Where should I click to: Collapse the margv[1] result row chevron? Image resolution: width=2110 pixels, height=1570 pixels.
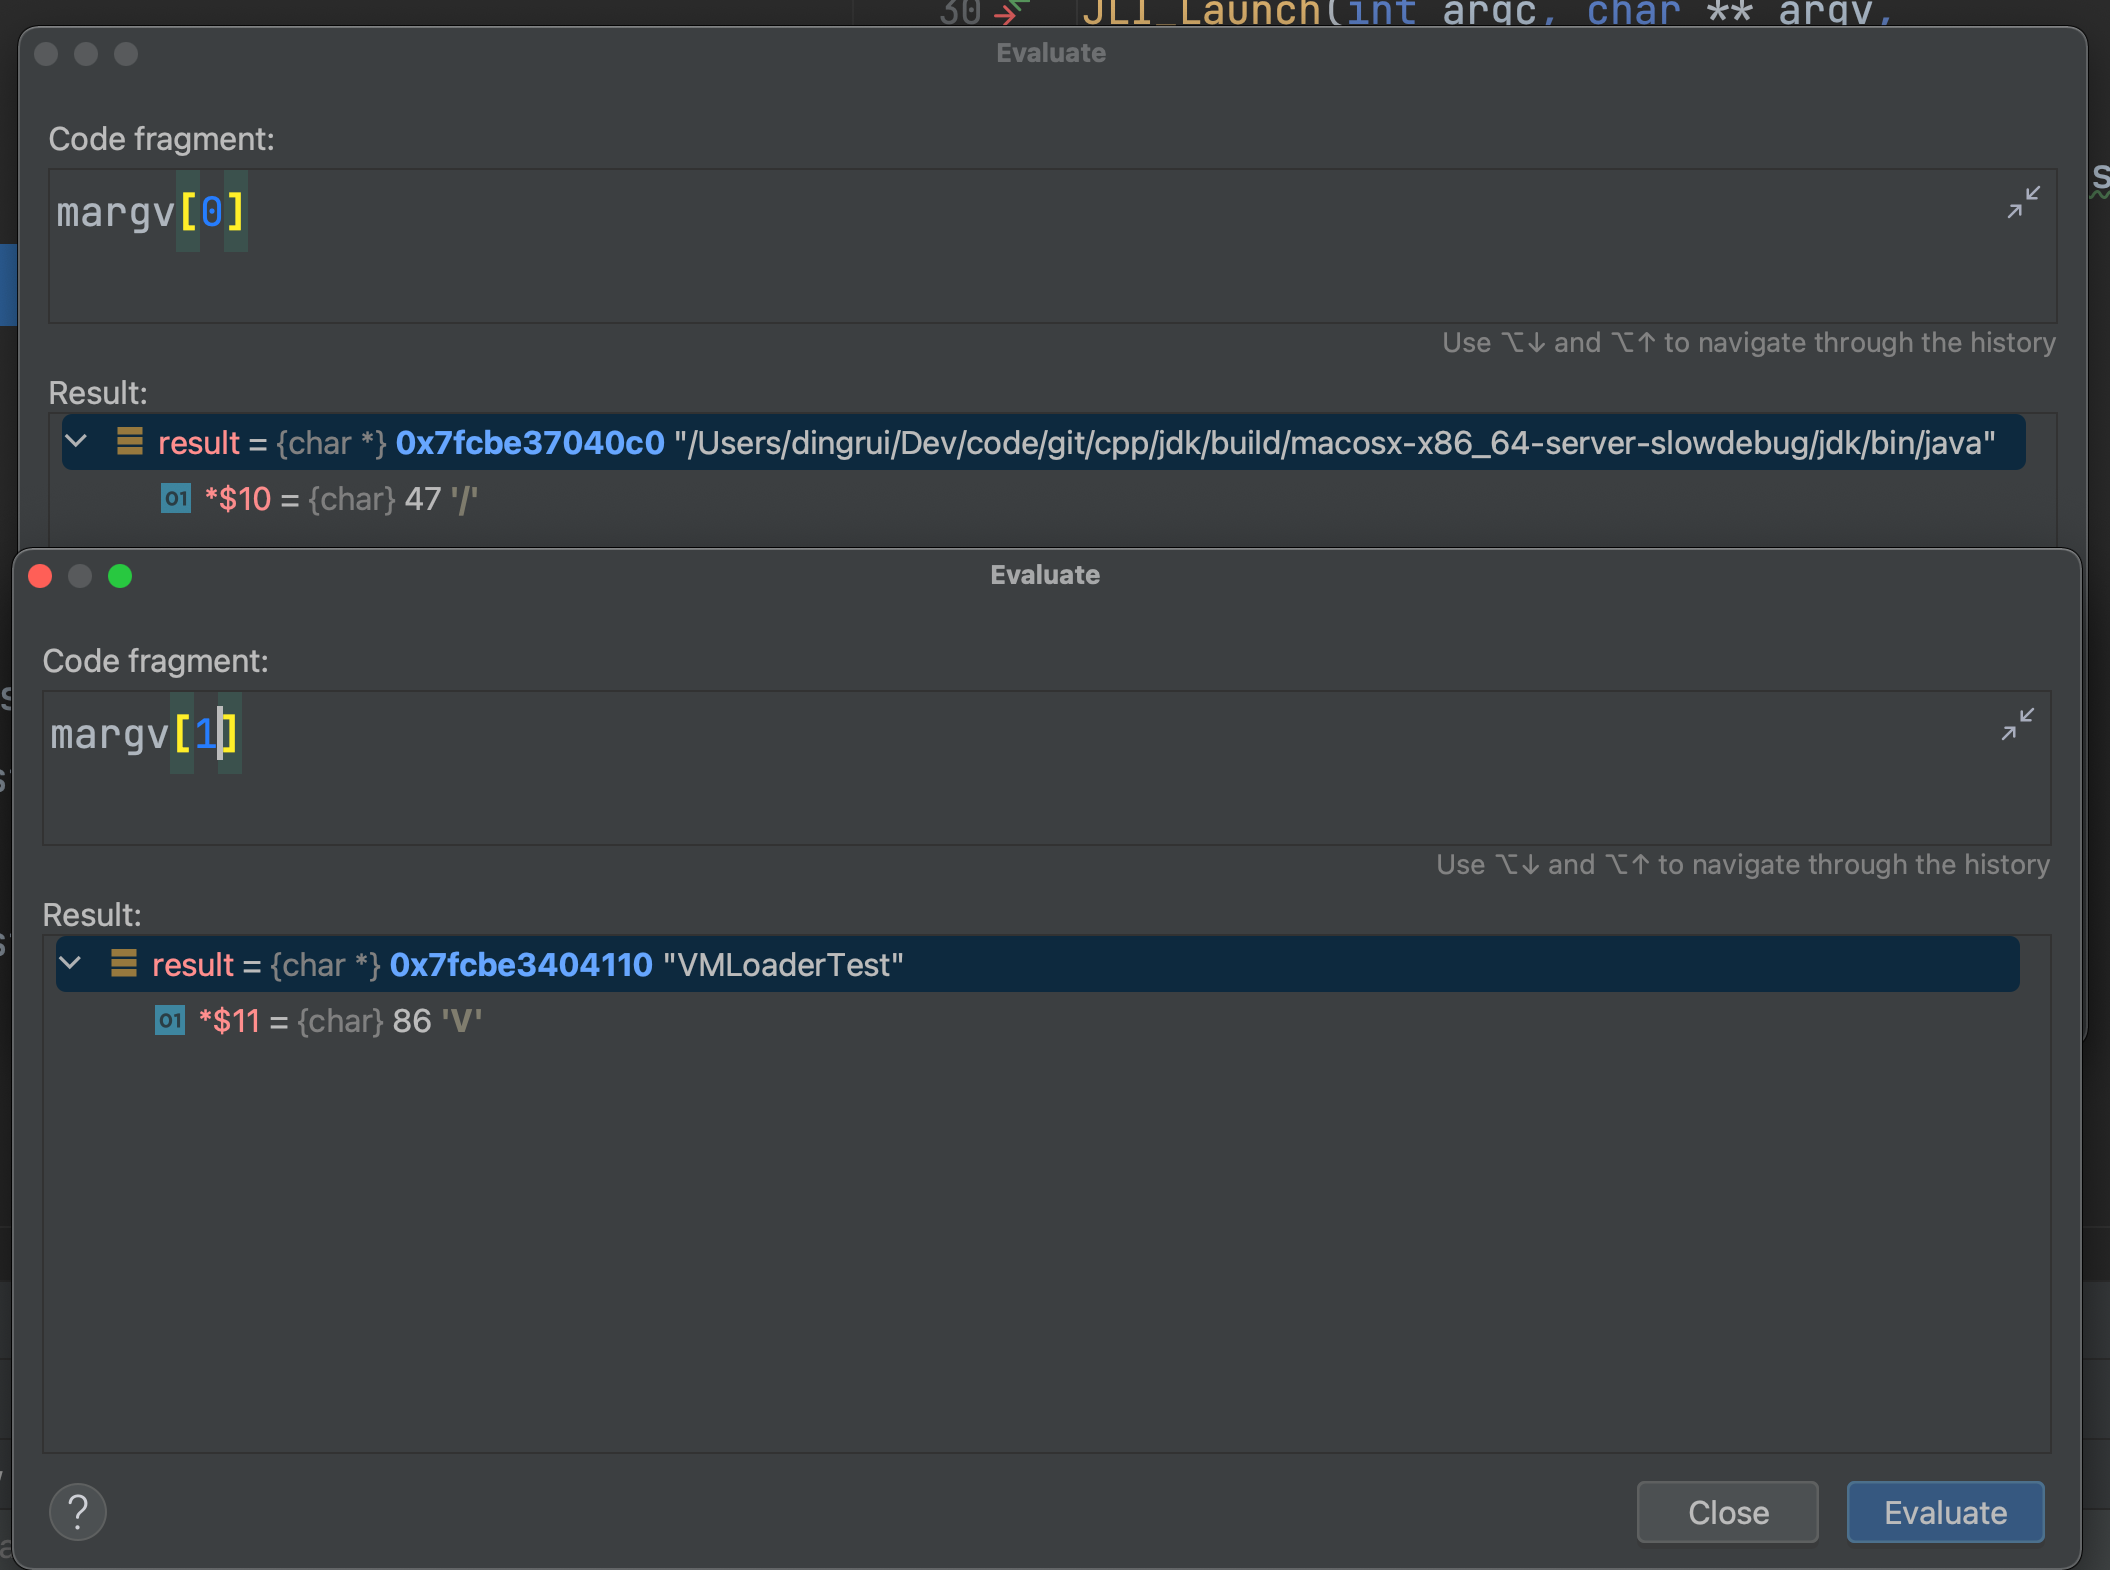point(70,964)
